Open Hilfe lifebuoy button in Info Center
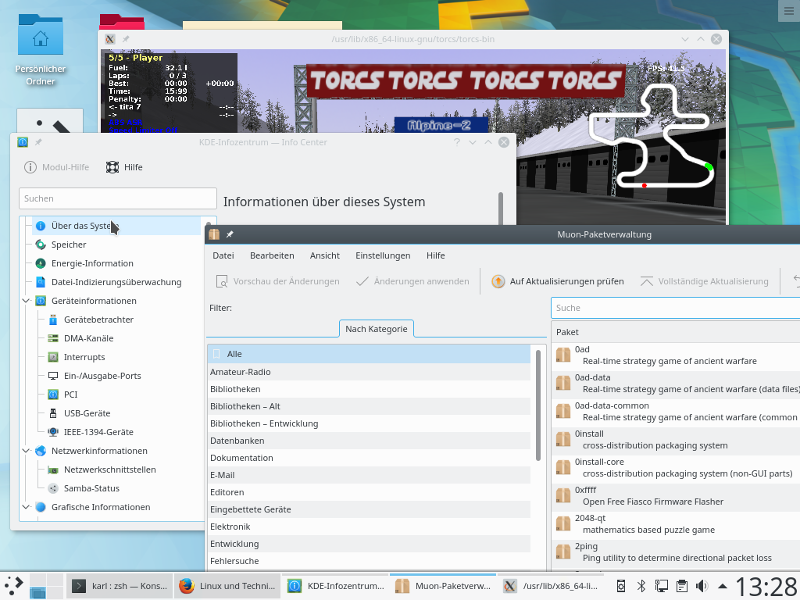The height and width of the screenshot is (600, 800). pyautogui.click(x=124, y=167)
